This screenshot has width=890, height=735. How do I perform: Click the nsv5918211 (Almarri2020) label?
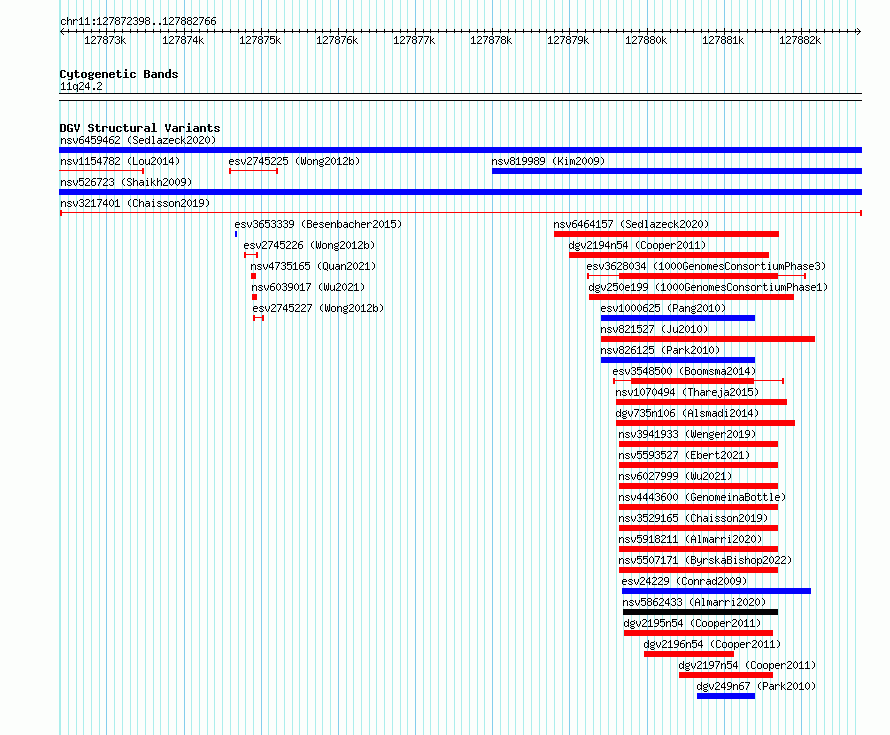690,539
